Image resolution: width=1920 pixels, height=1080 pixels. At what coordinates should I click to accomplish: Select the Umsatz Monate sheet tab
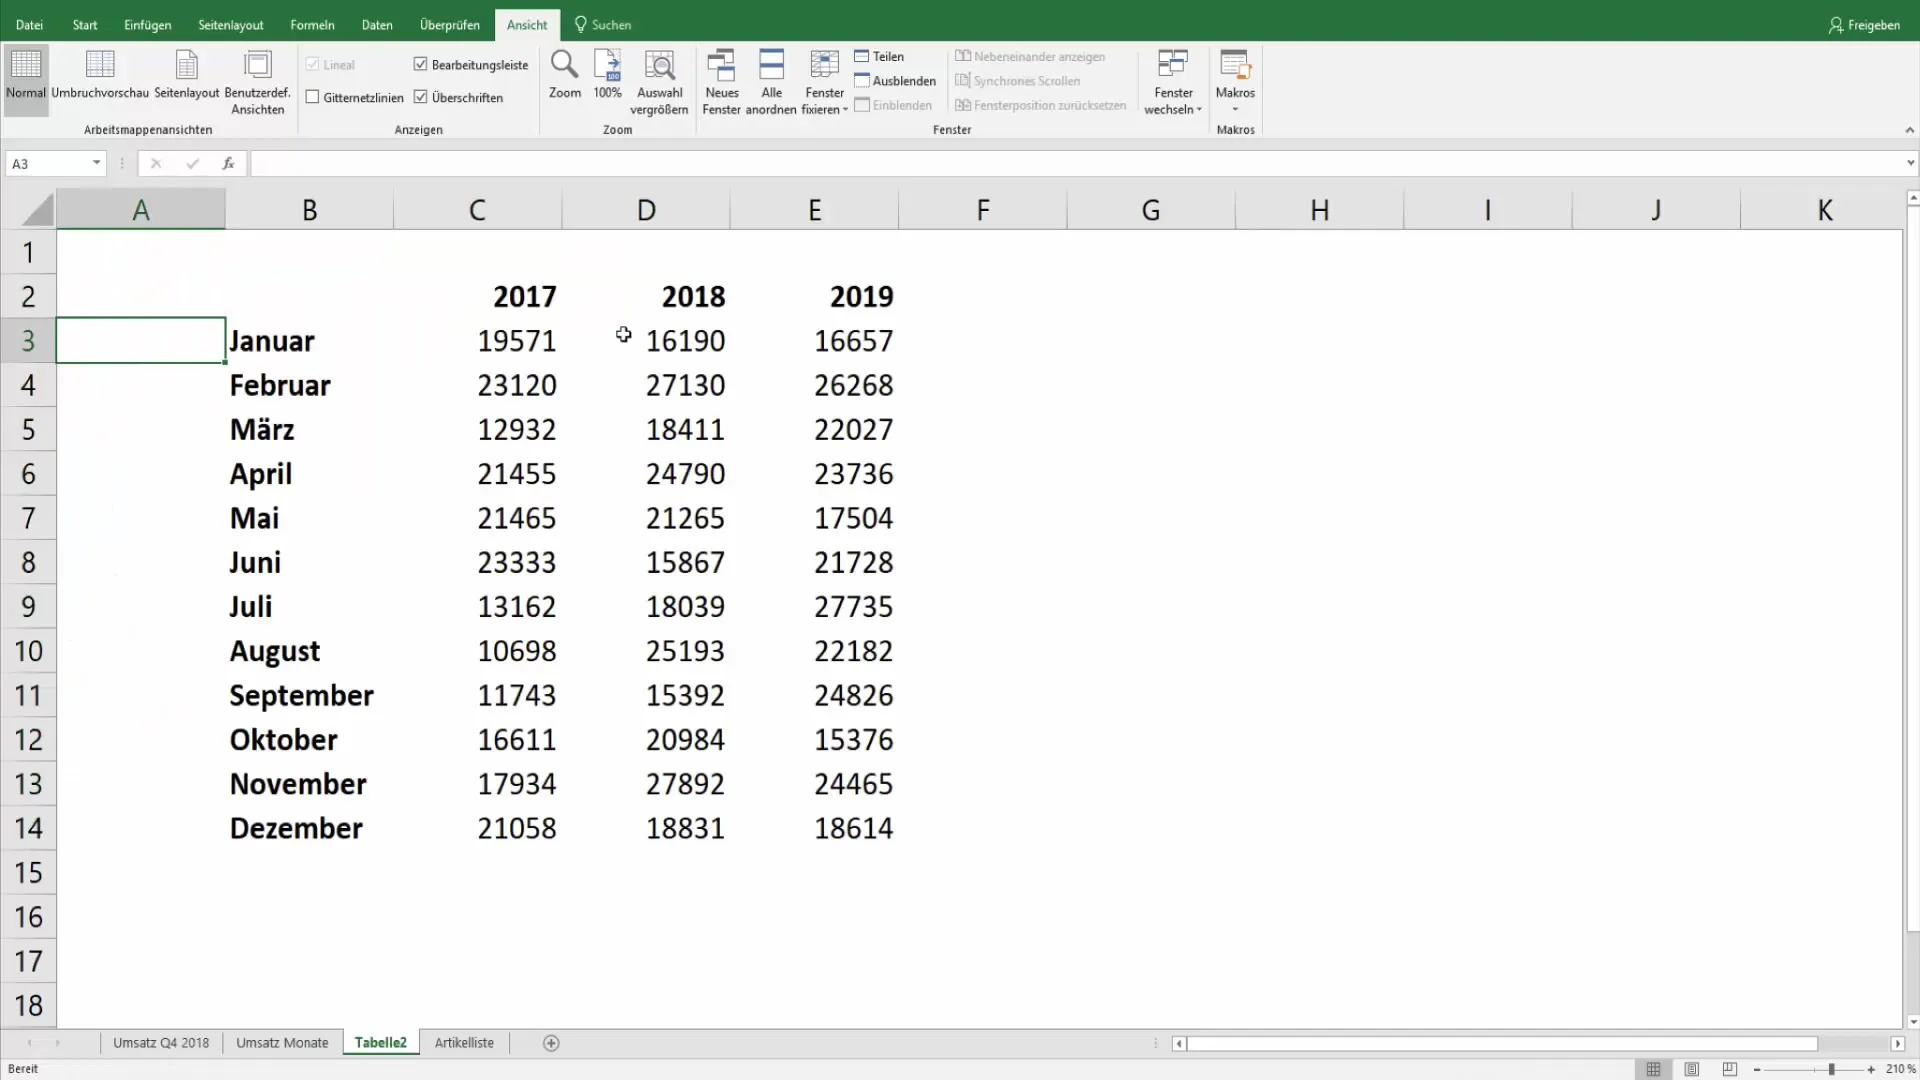coord(282,1043)
